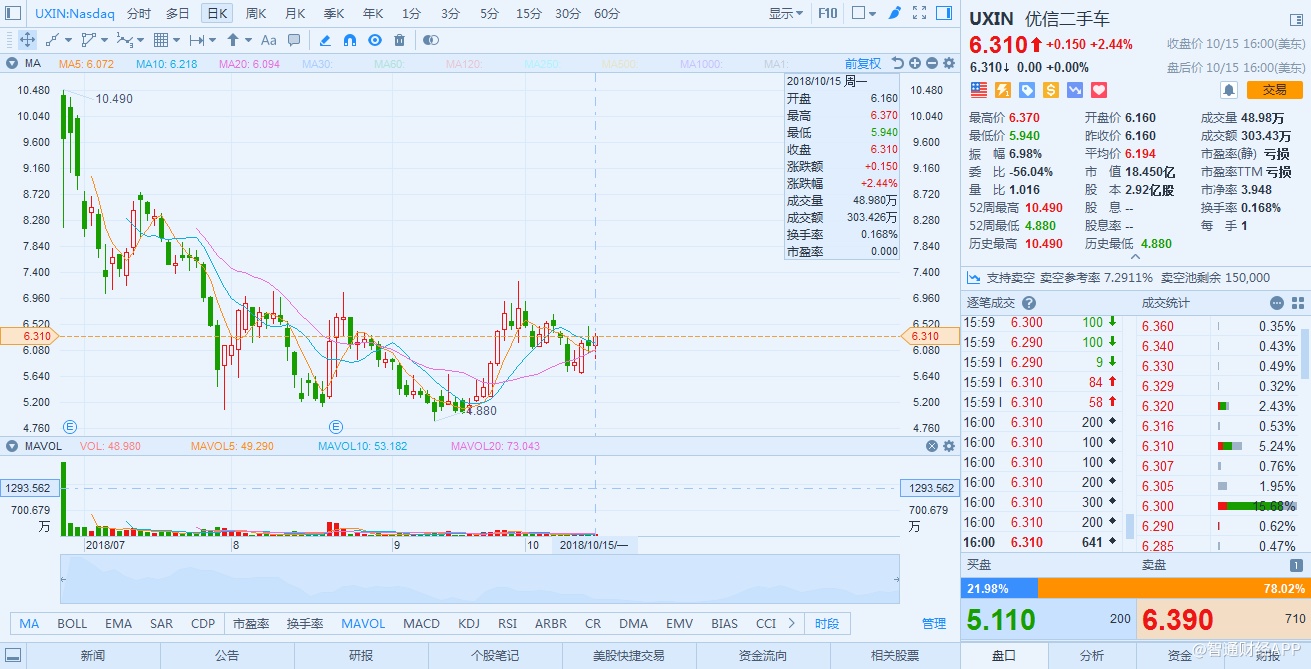
Task: Click the US flag market icon
Action: [x=978, y=90]
